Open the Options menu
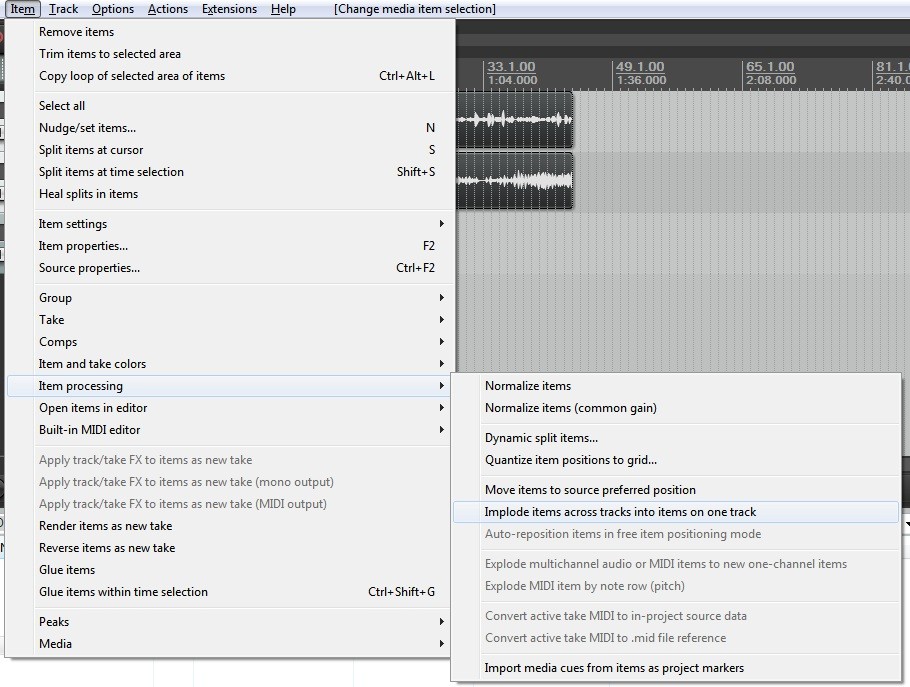The width and height of the screenshot is (910, 687). pos(113,9)
